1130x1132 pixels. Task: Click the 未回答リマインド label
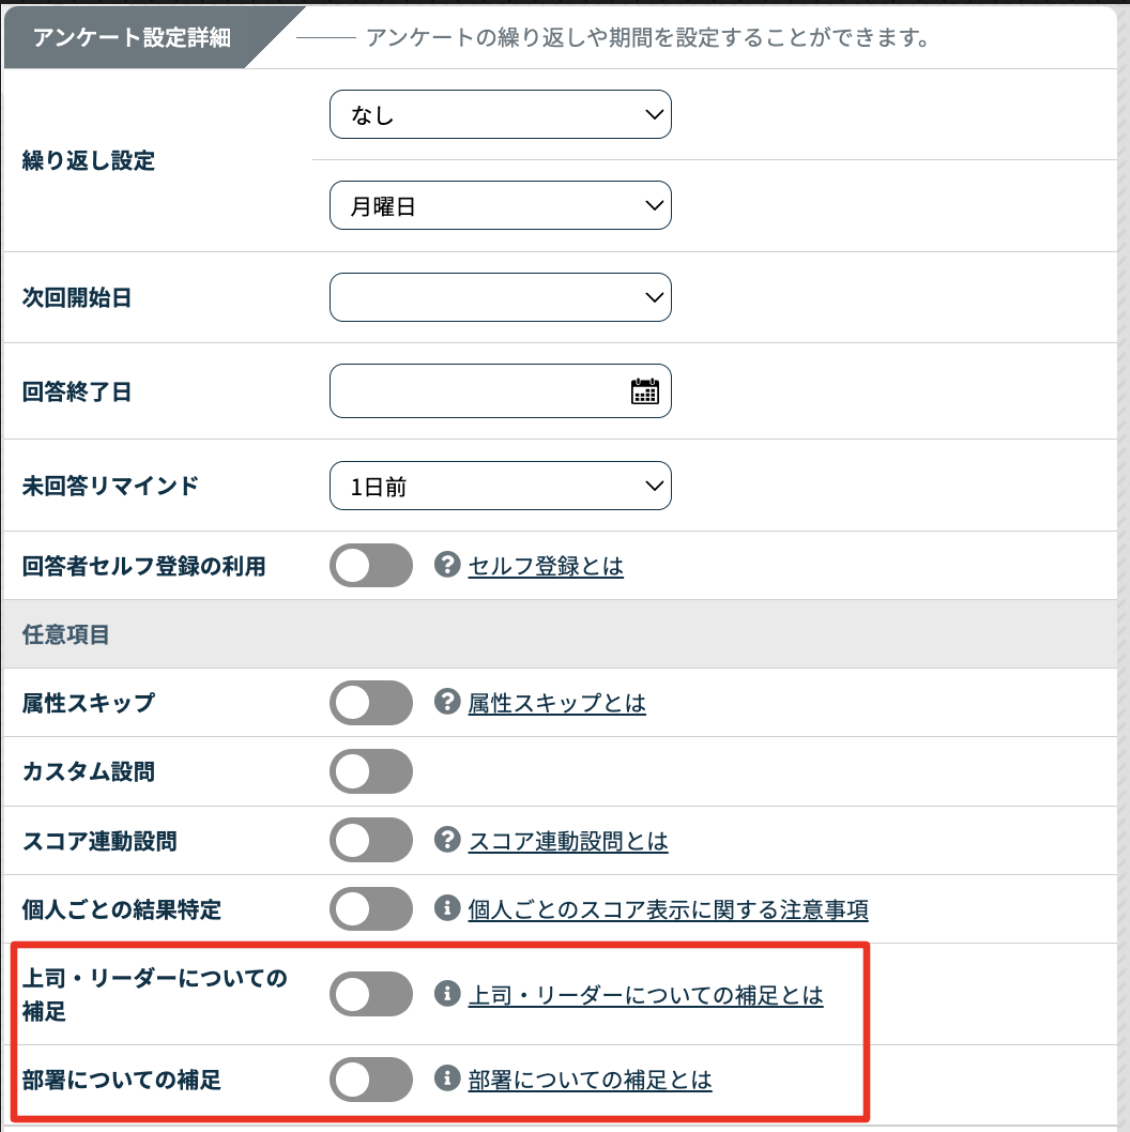[110, 486]
